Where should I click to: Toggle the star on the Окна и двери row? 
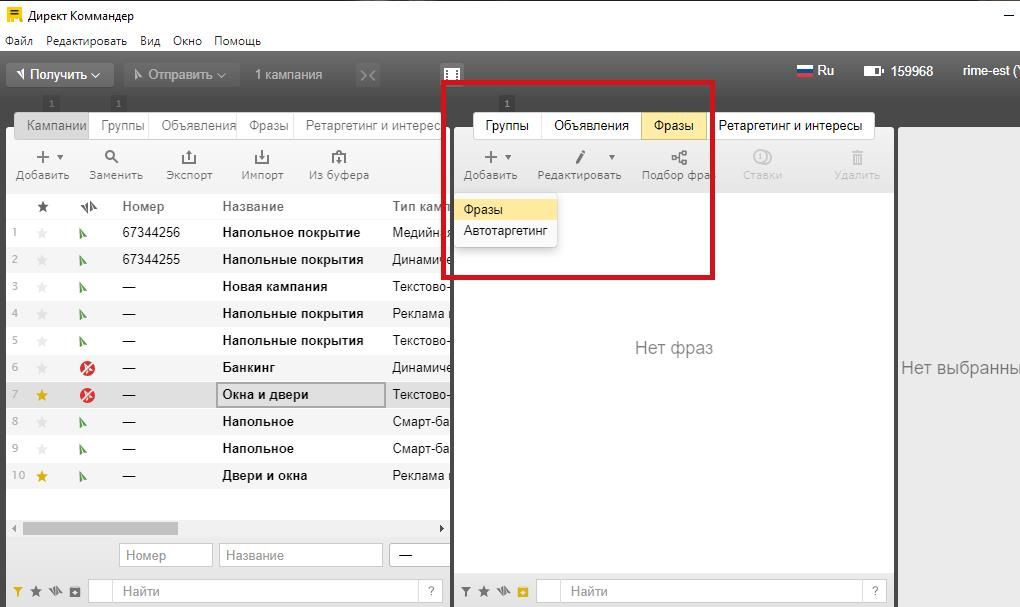click(x=42, y=395)
